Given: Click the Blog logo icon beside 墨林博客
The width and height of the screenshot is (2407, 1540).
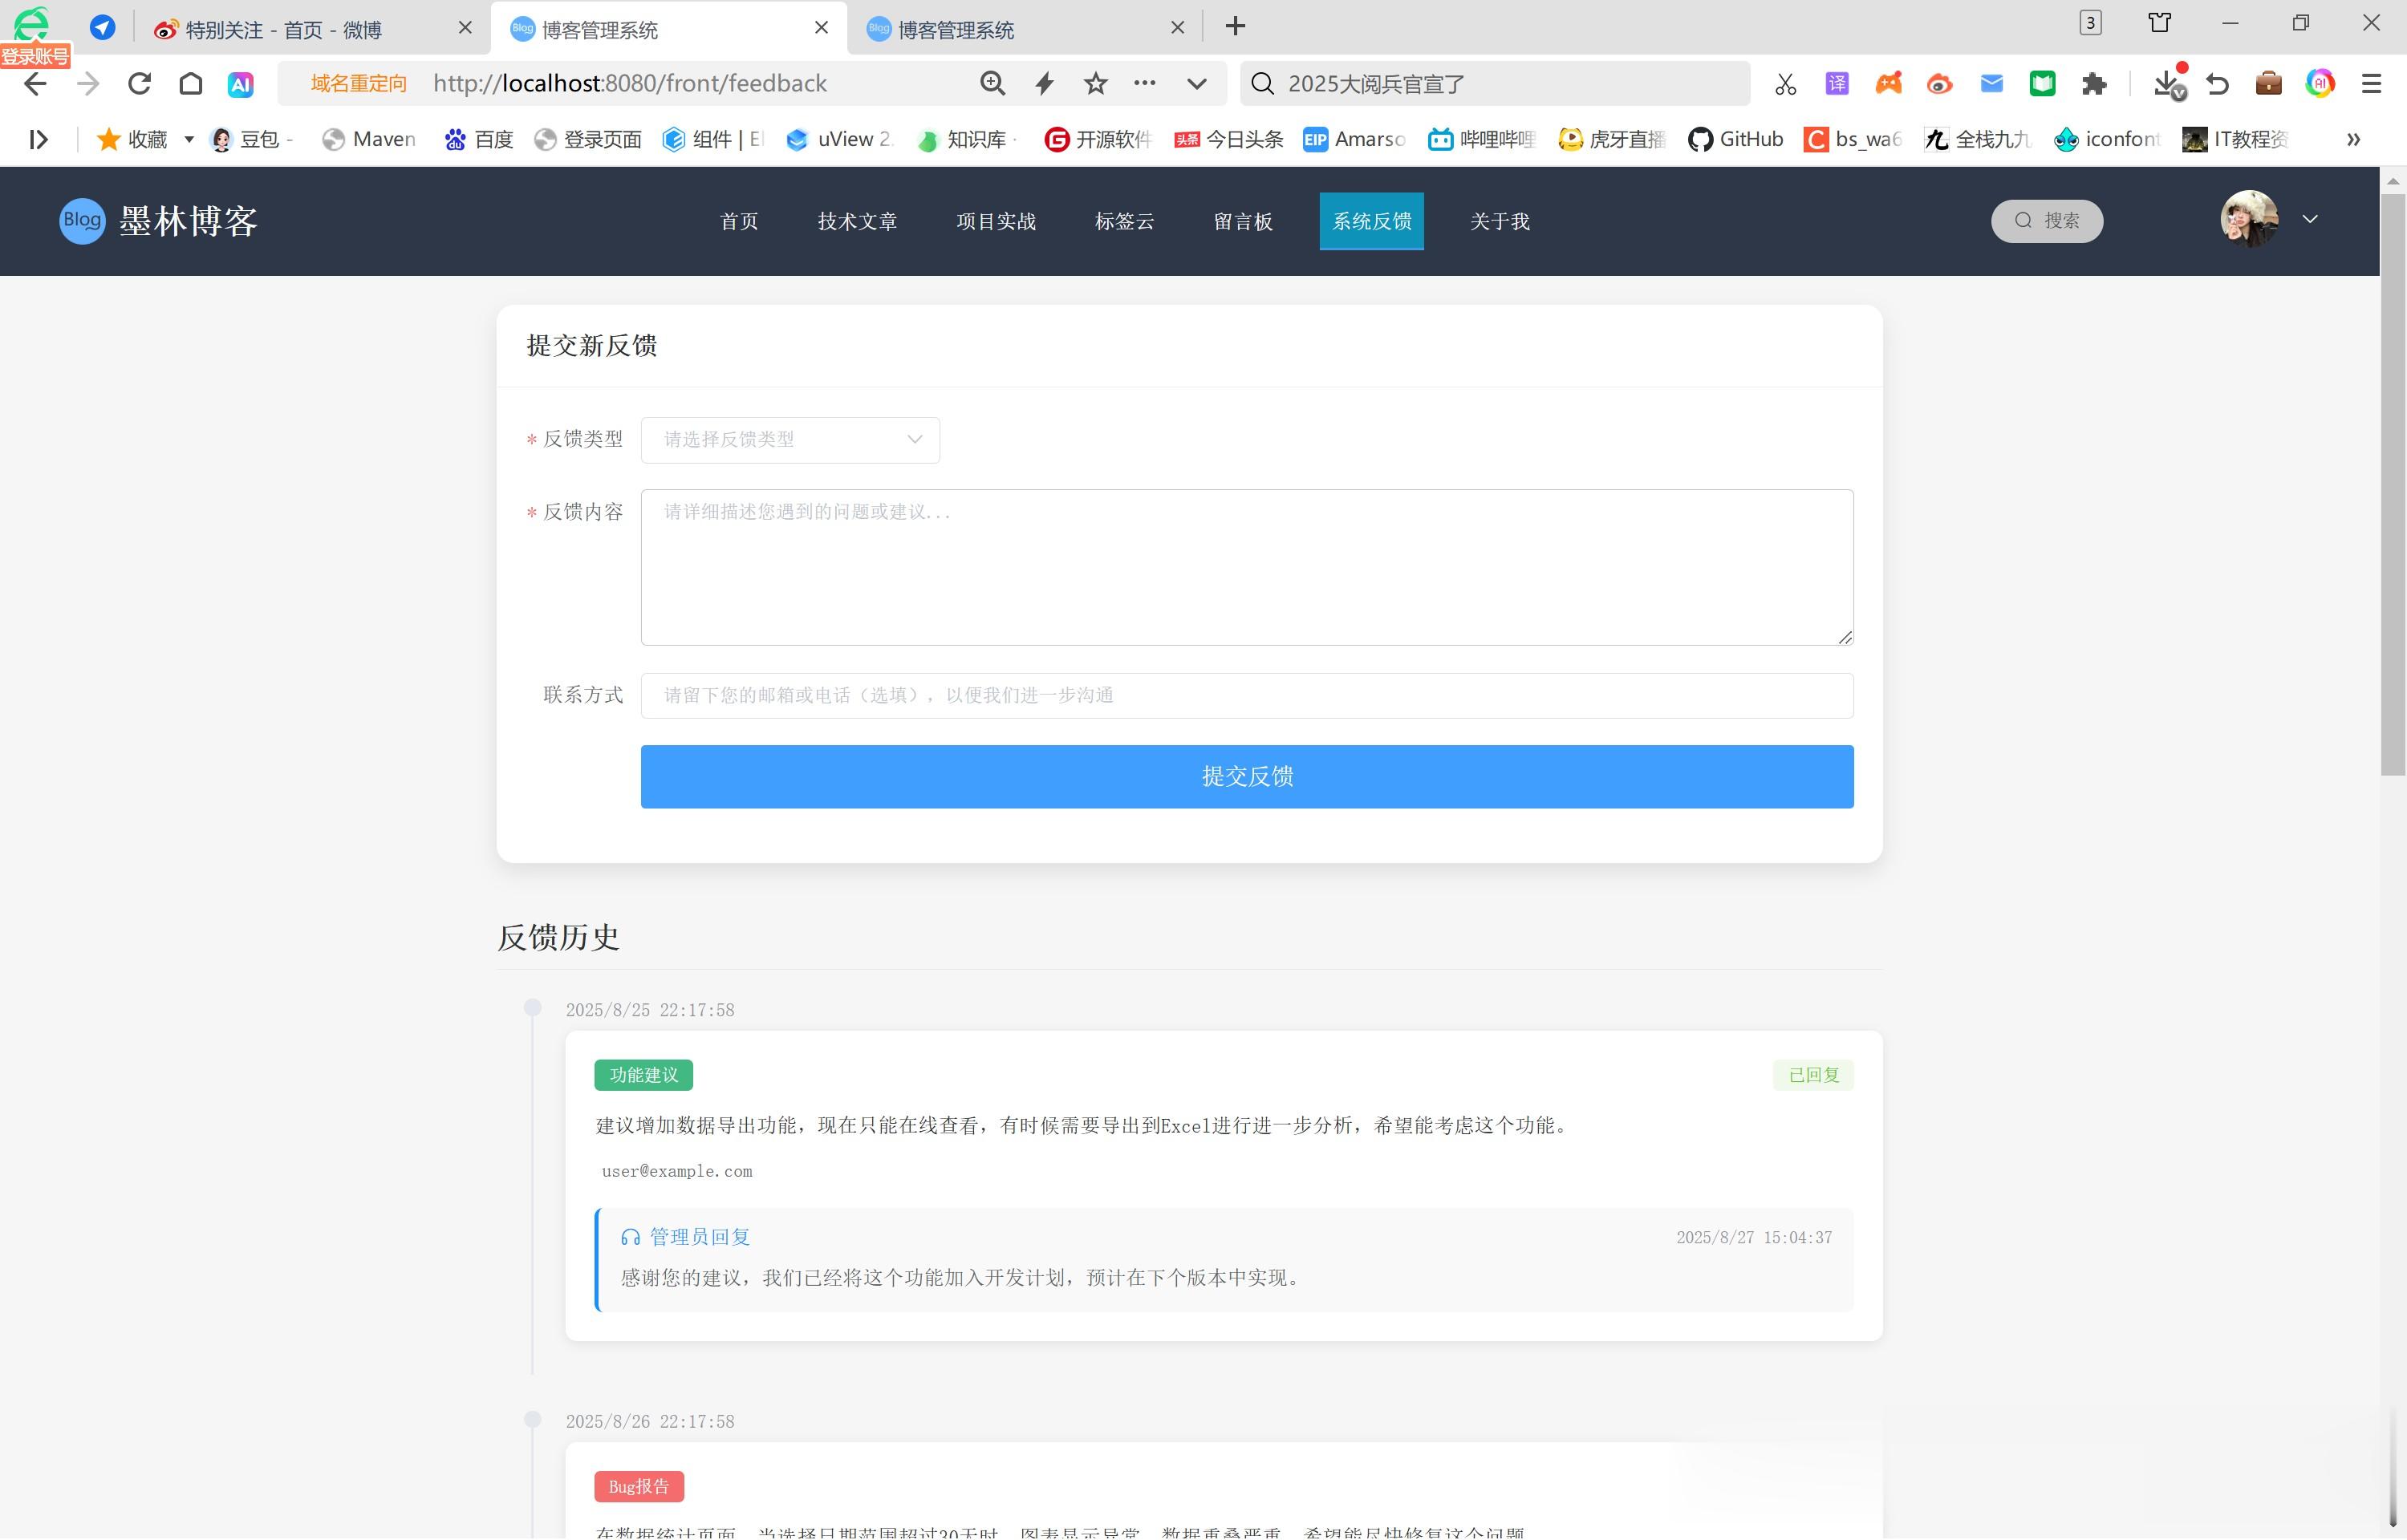Looking at the screenshot, I should [x=82, y=220].
